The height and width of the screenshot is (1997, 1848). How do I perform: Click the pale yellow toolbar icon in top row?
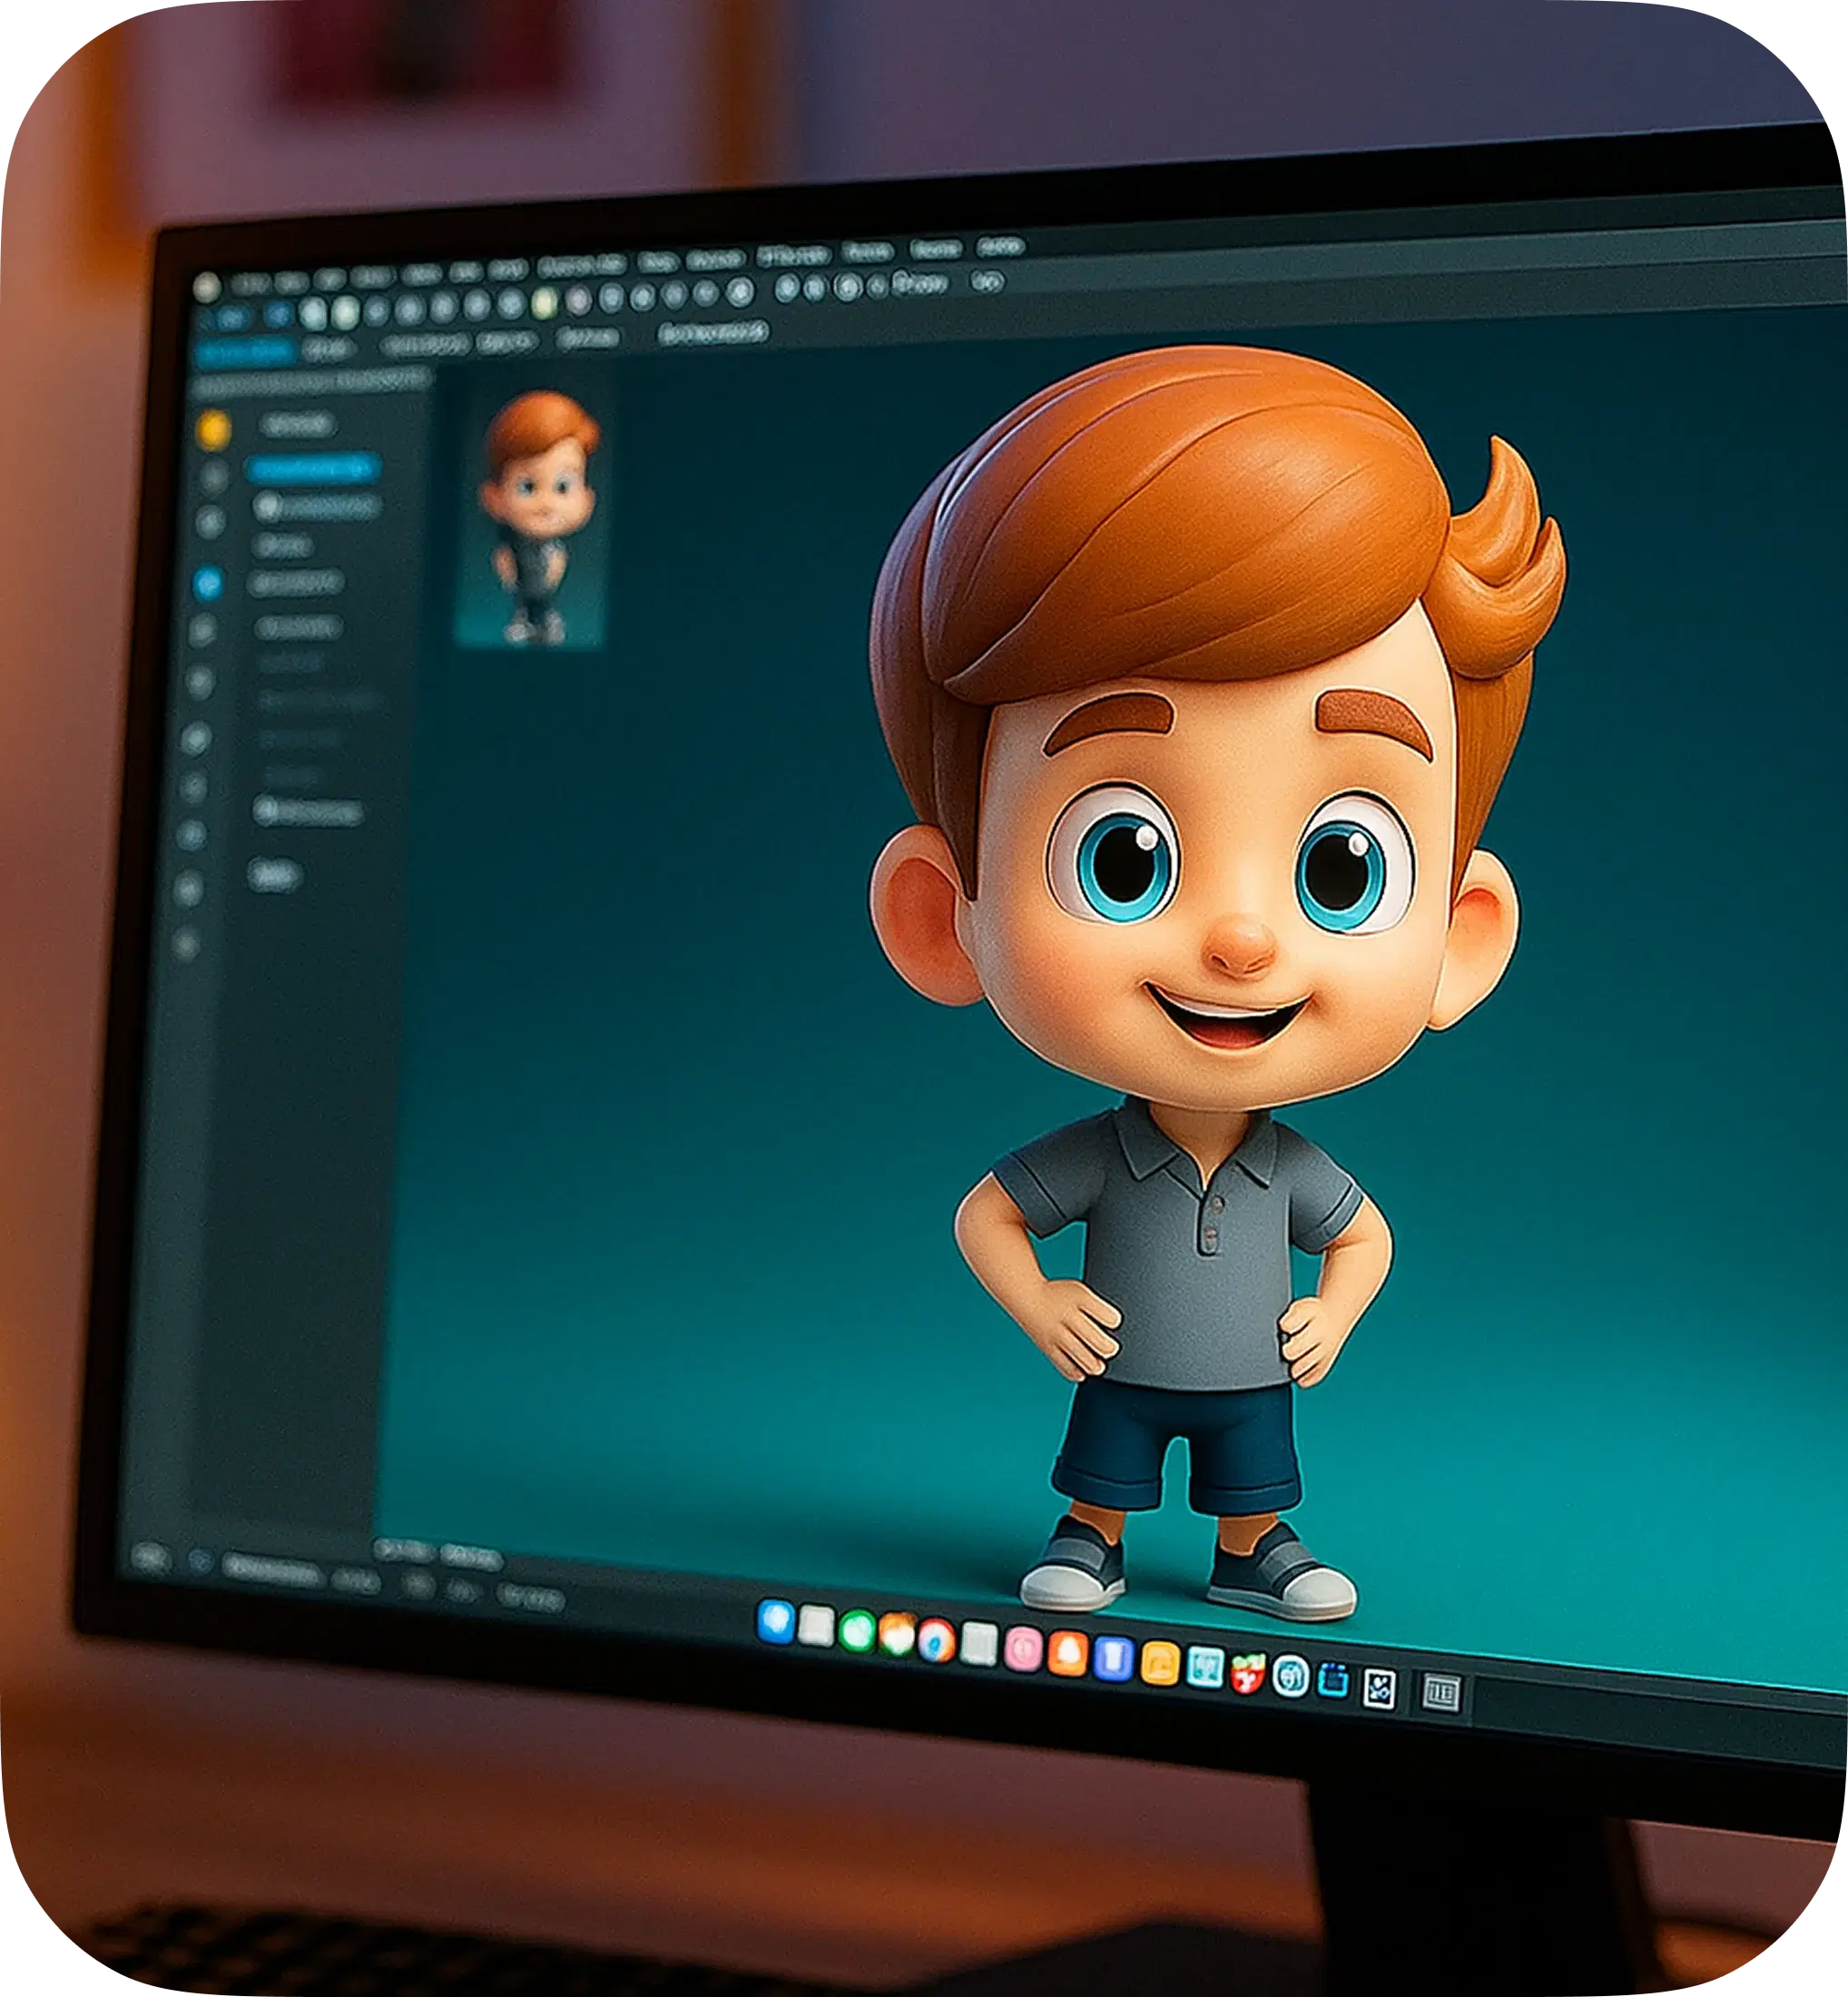pos(544,302)
